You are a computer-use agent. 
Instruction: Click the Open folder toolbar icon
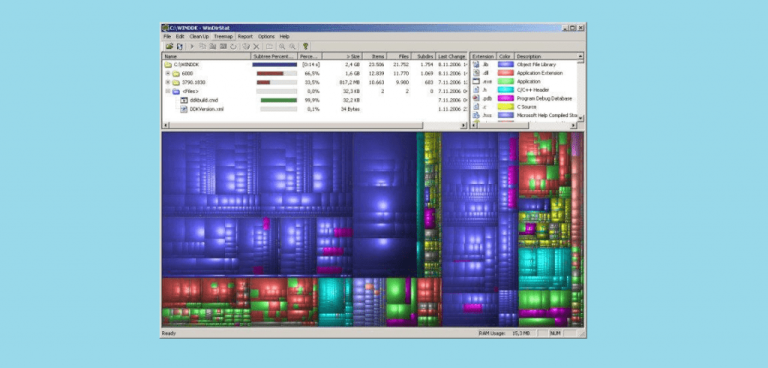(x=169, y=46)
